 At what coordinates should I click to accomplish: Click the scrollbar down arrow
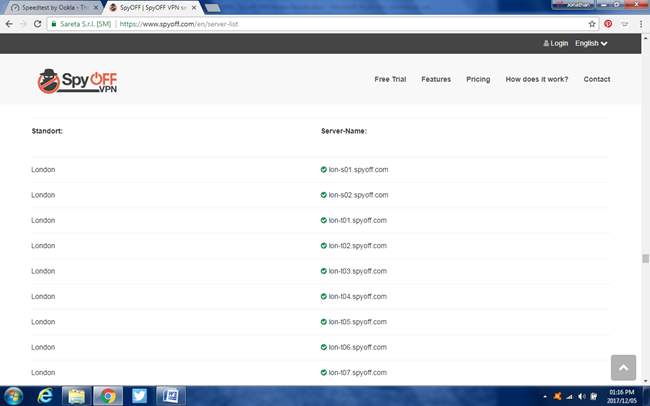pos(645,381)
